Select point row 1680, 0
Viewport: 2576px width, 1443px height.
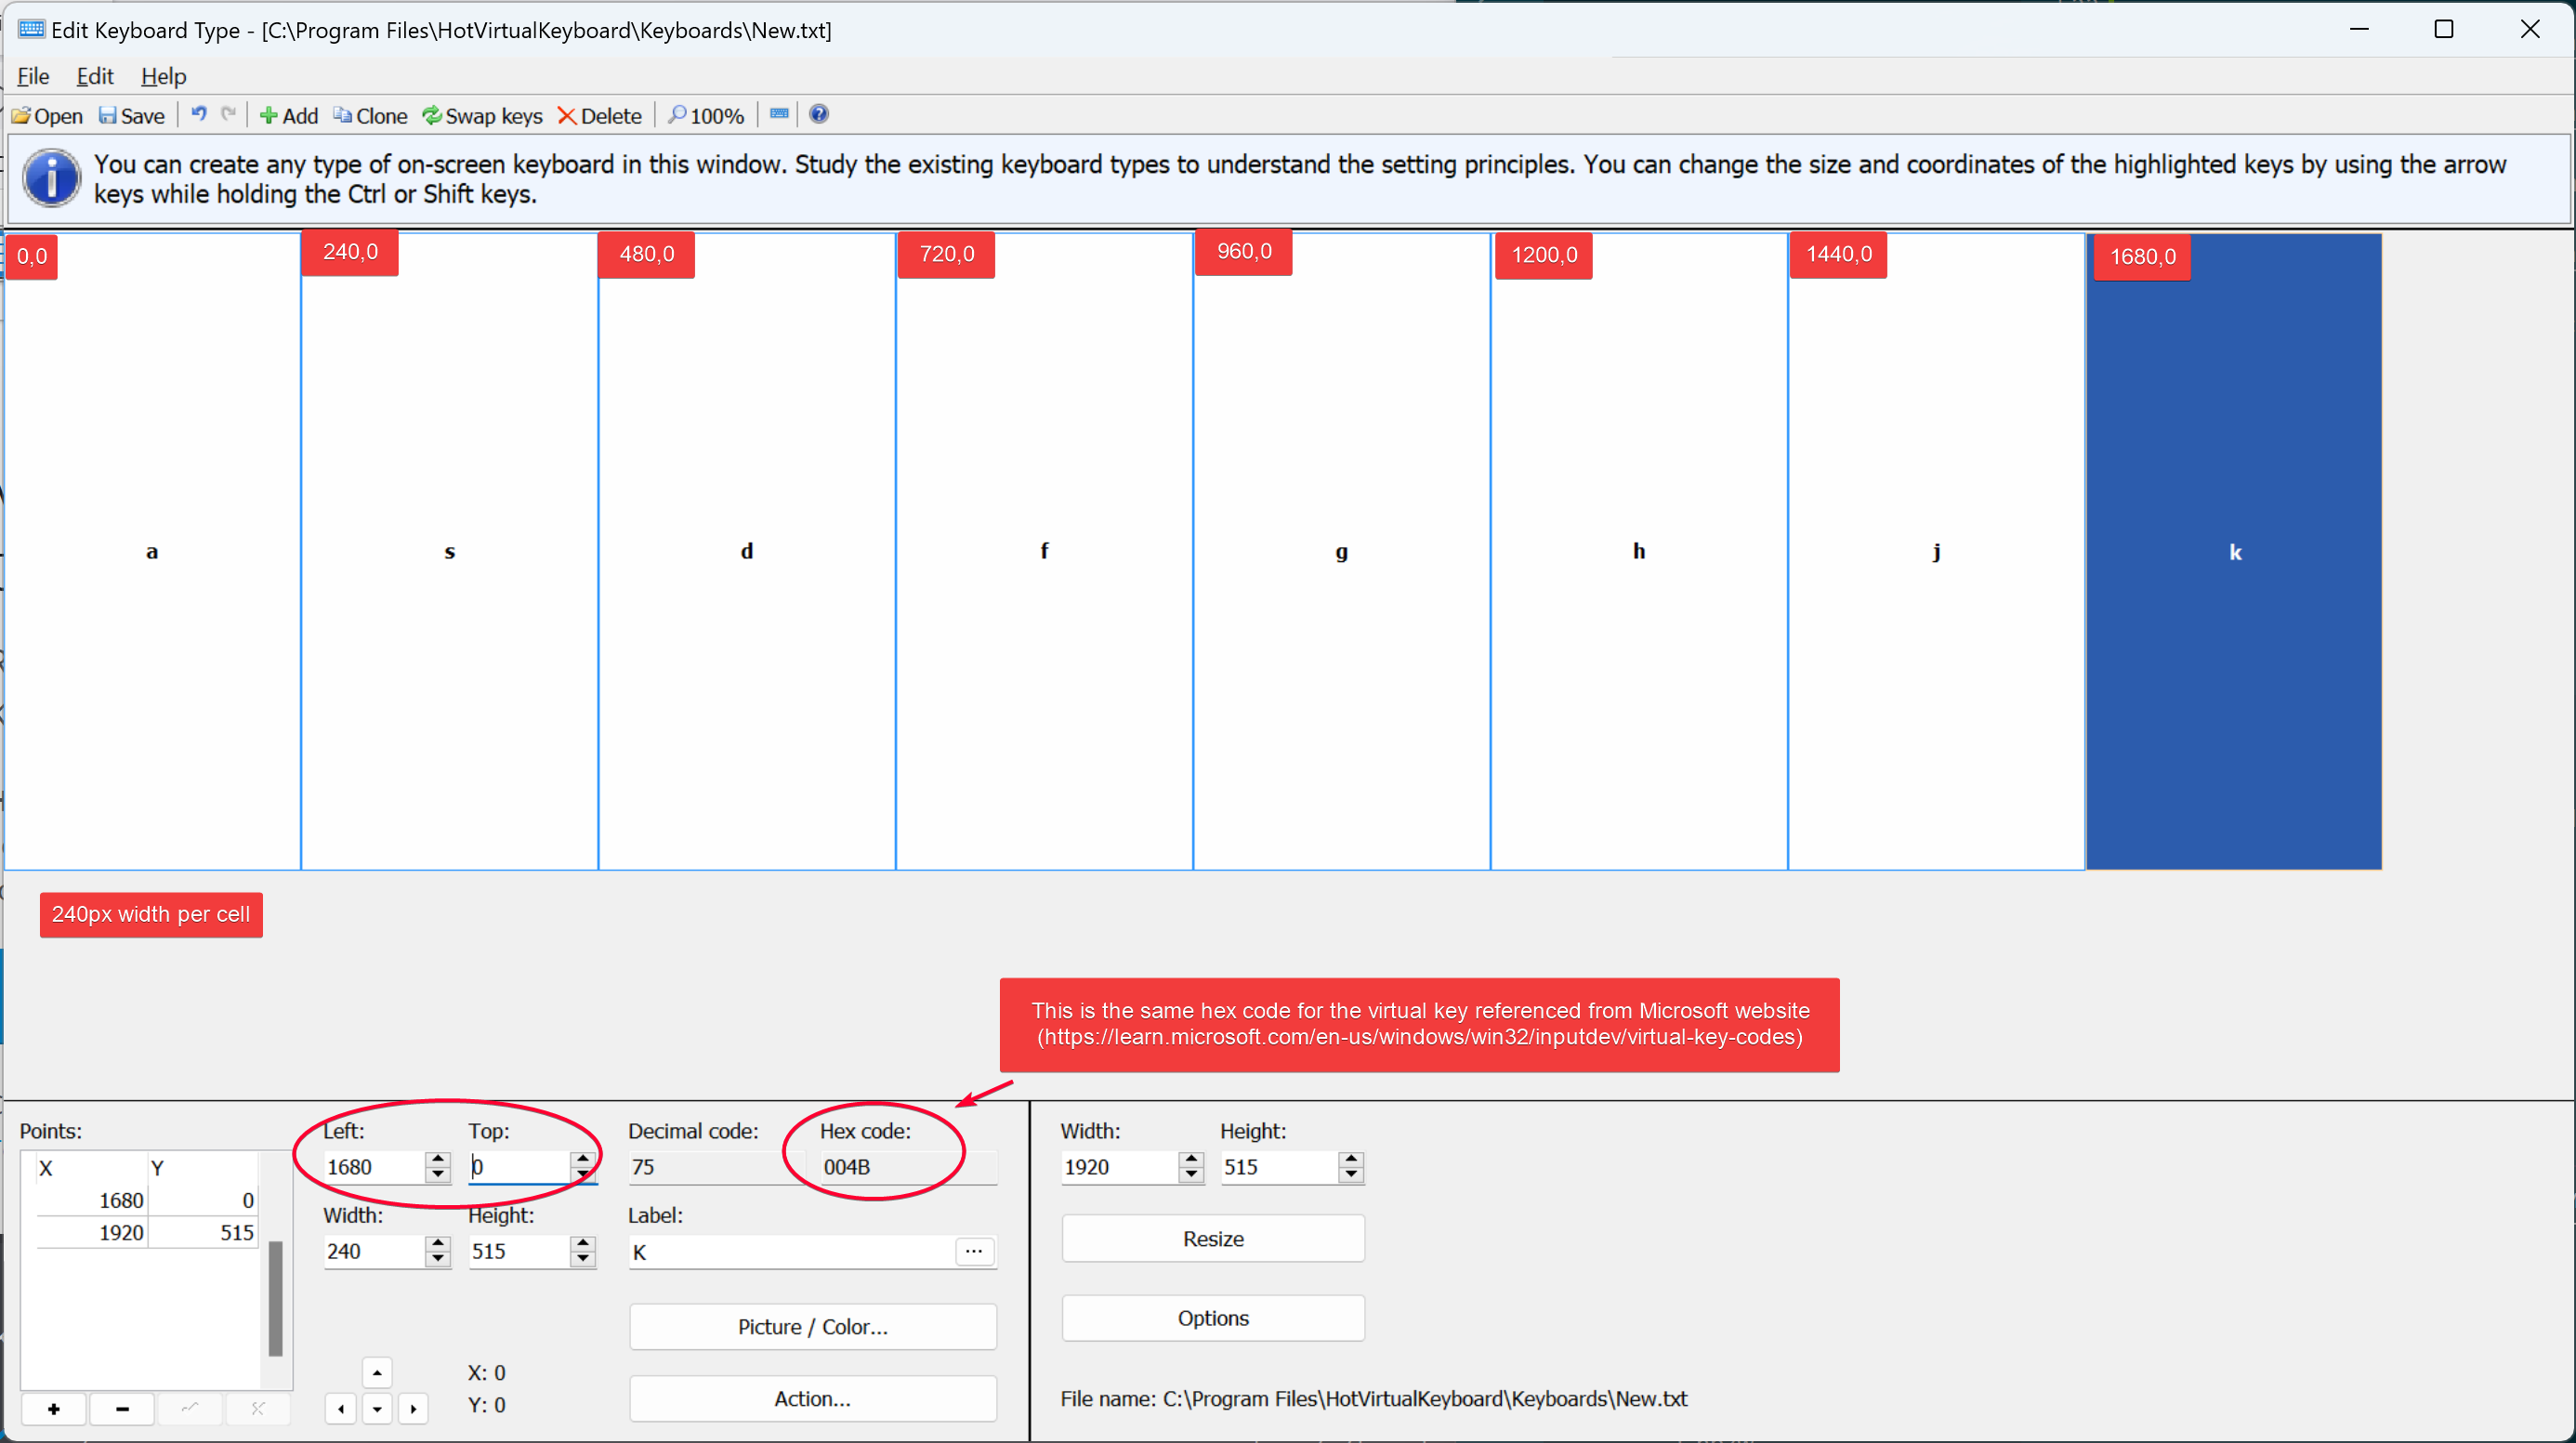point(147,1200)
